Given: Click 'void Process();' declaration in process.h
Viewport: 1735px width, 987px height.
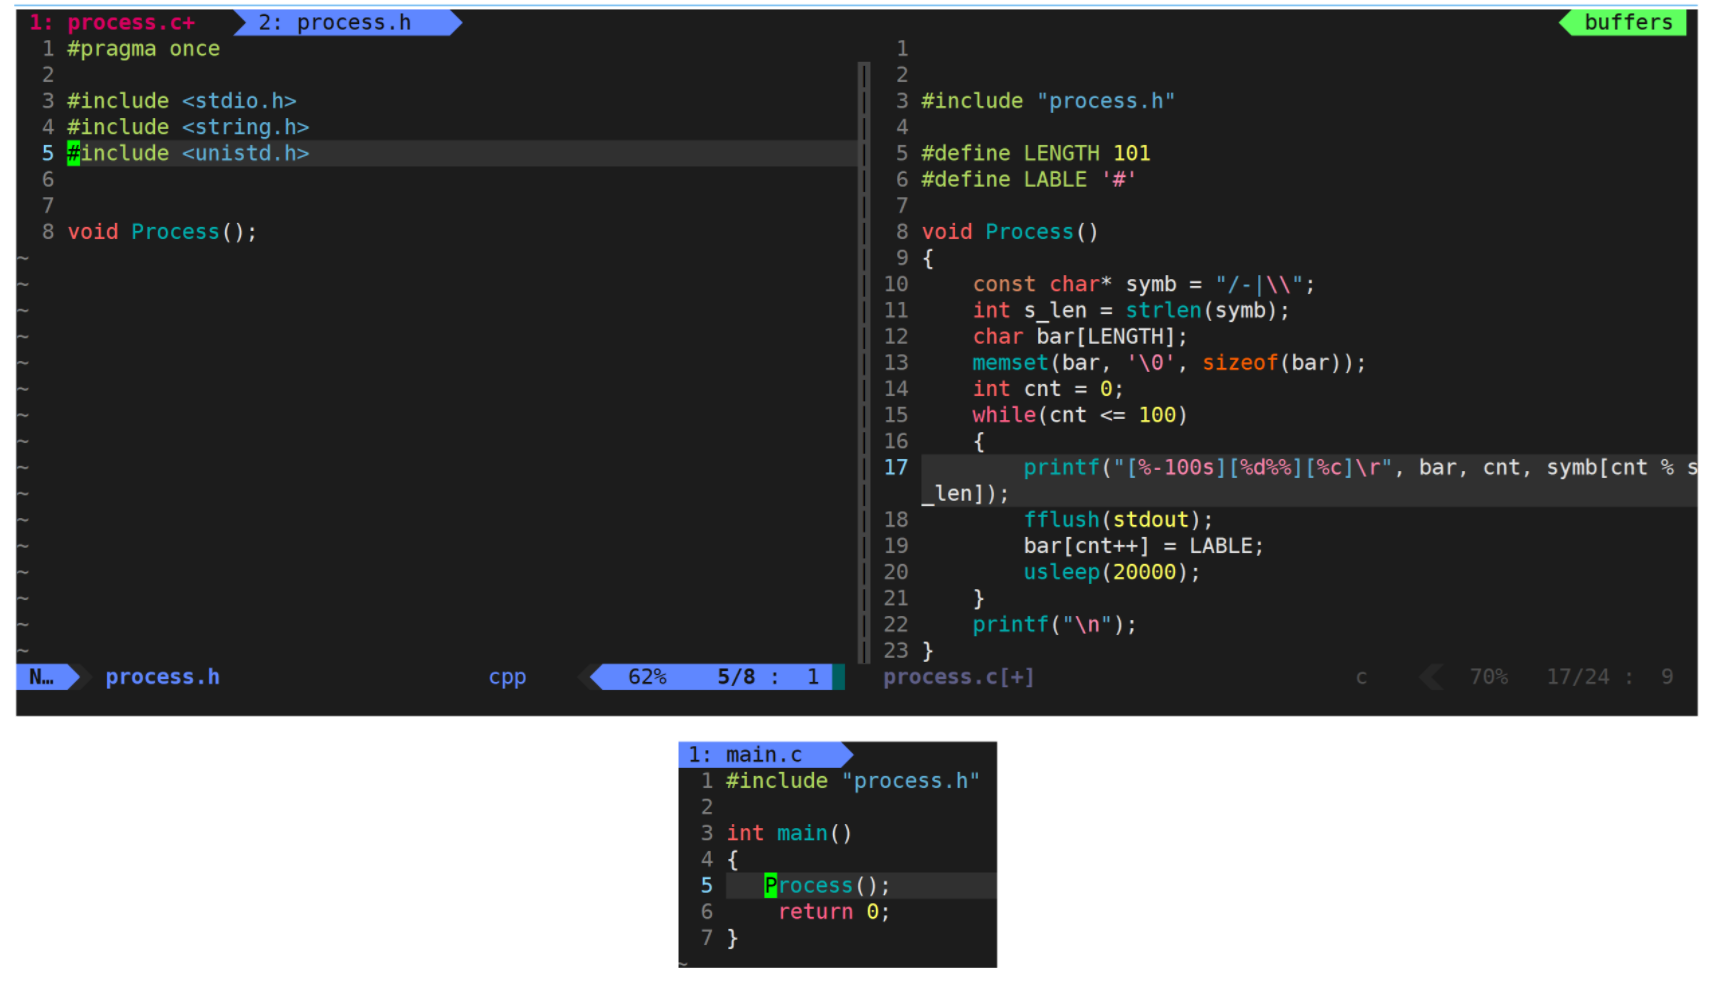Looking at the screenshot, I should [162, 232].
